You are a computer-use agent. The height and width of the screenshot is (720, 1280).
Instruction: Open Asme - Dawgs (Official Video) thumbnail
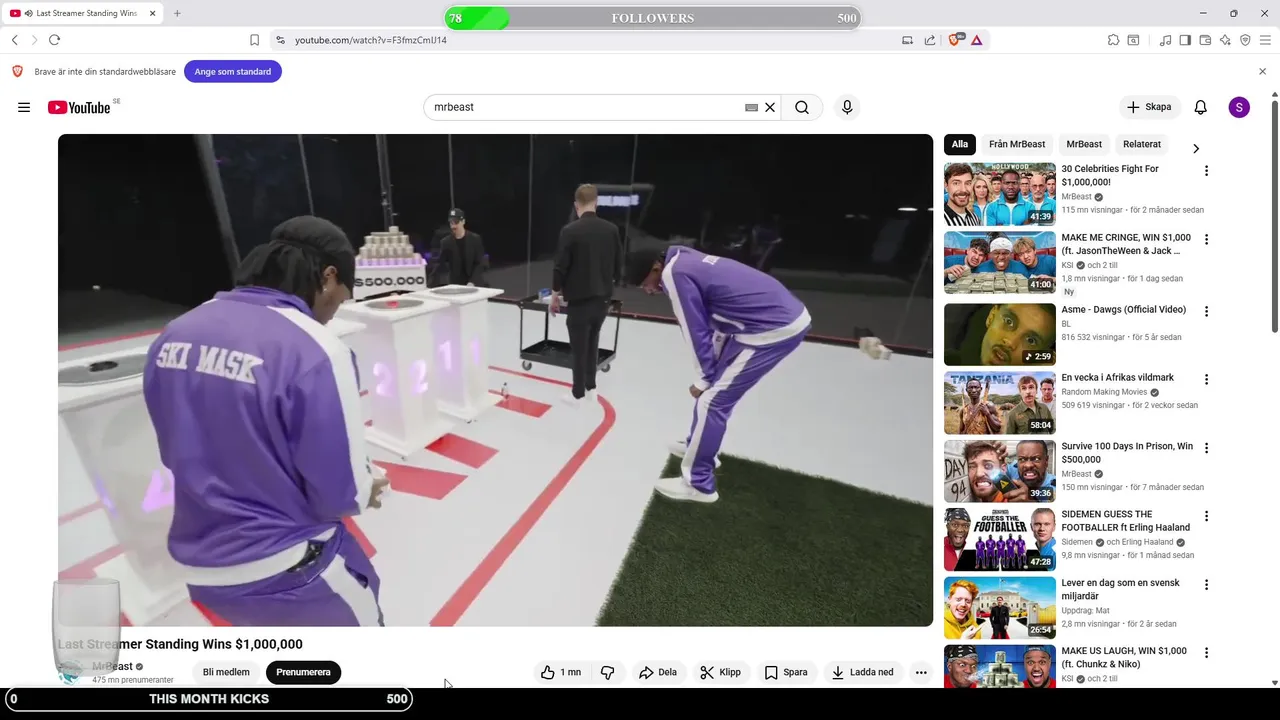(1000, 334)
